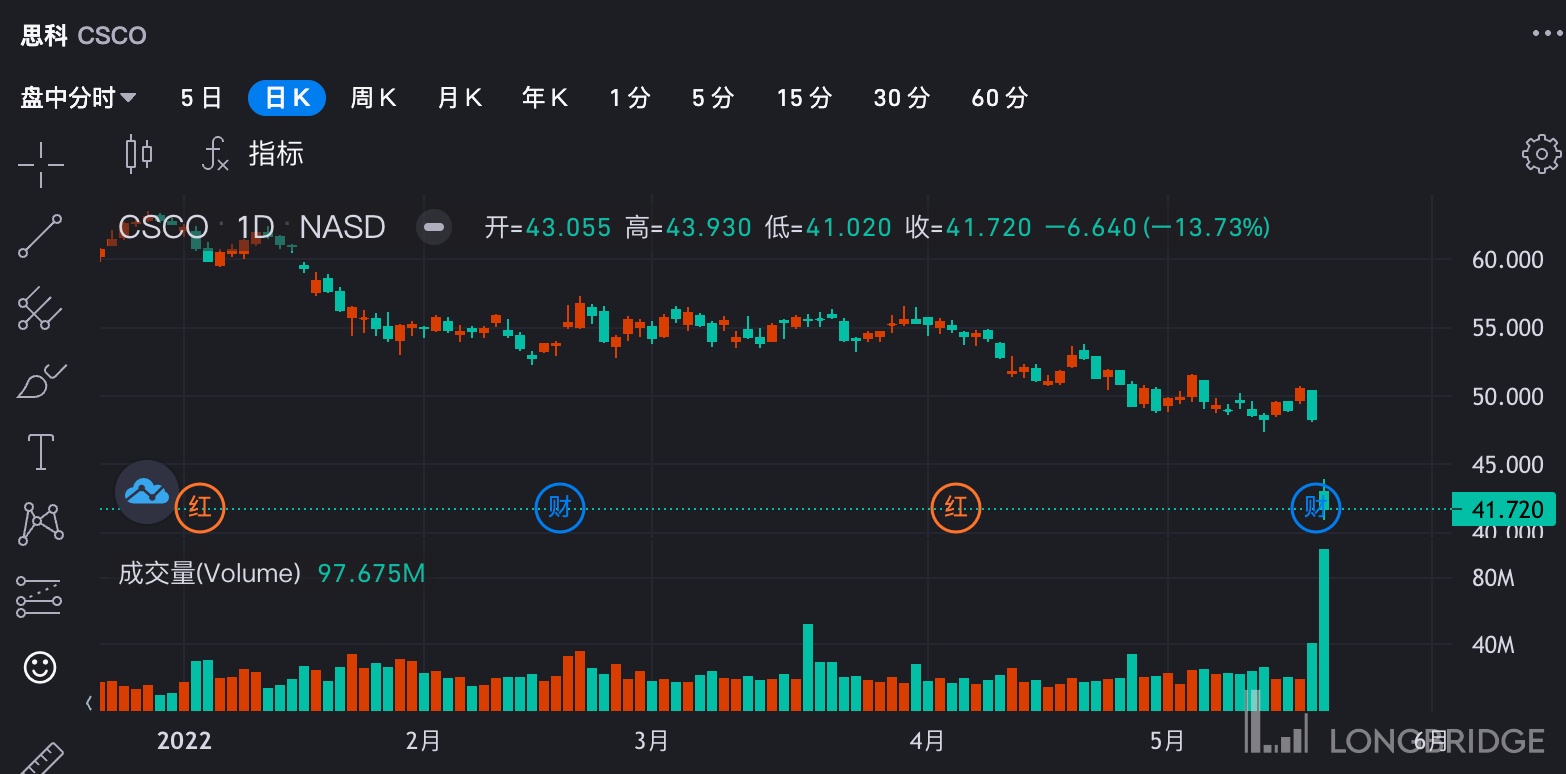Click the 97.675M volume value
1566x774 pixels.
371,573
